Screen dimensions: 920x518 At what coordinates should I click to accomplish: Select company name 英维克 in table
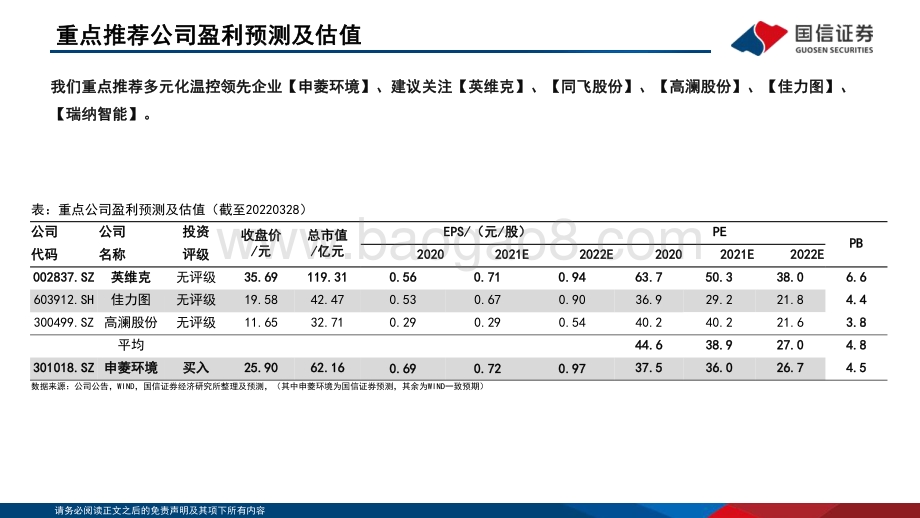131,277
